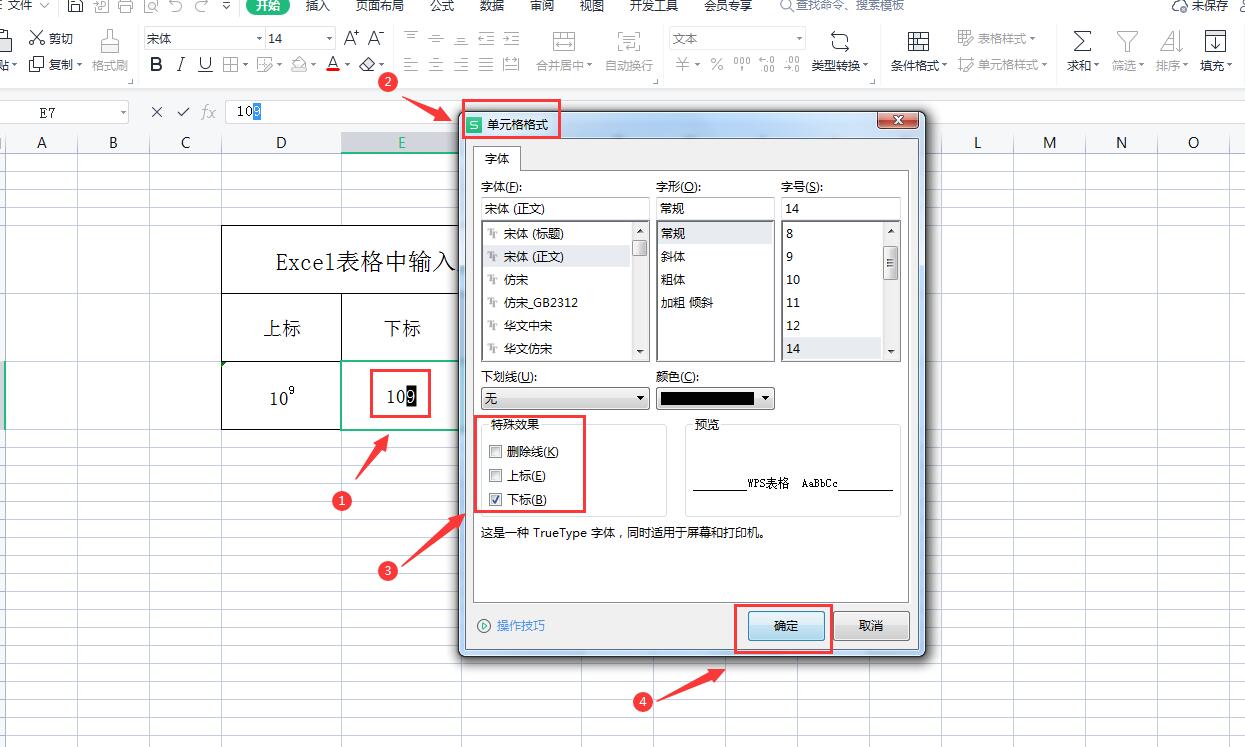Open the number format dropdown showing 文本
The image size is (1245, 747).
click(x=799, y=38)
